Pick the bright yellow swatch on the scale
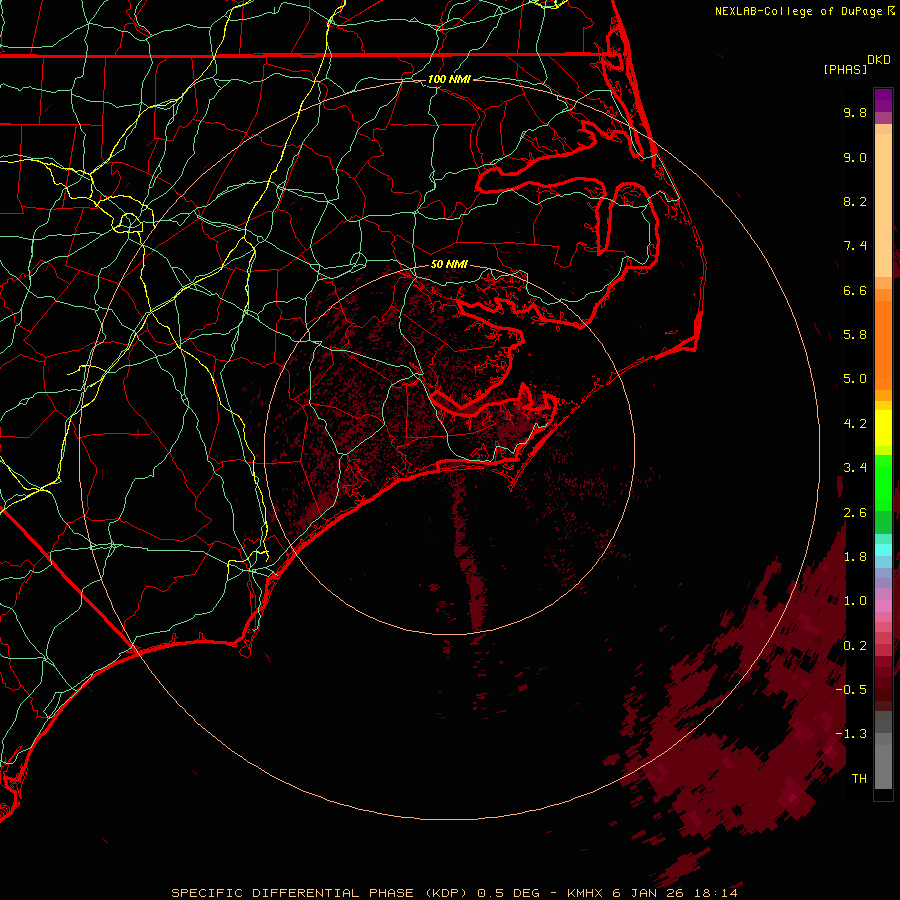Screen dimensions: 900x900 click(883, 428)
